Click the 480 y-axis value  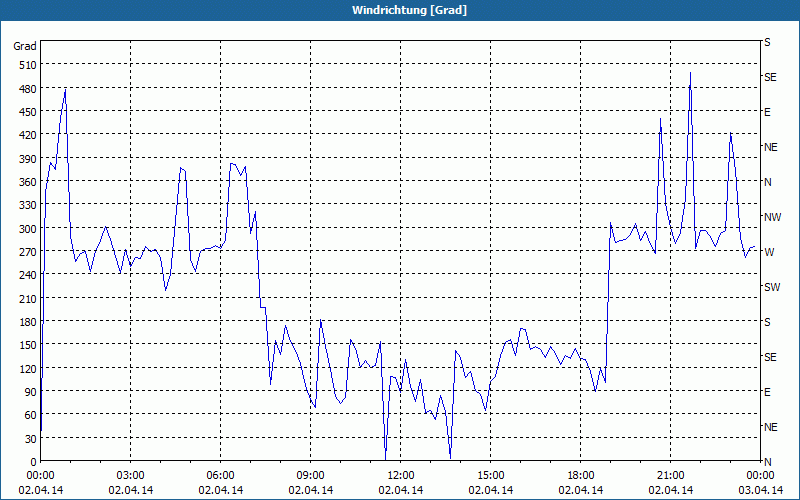click(29, 89)
